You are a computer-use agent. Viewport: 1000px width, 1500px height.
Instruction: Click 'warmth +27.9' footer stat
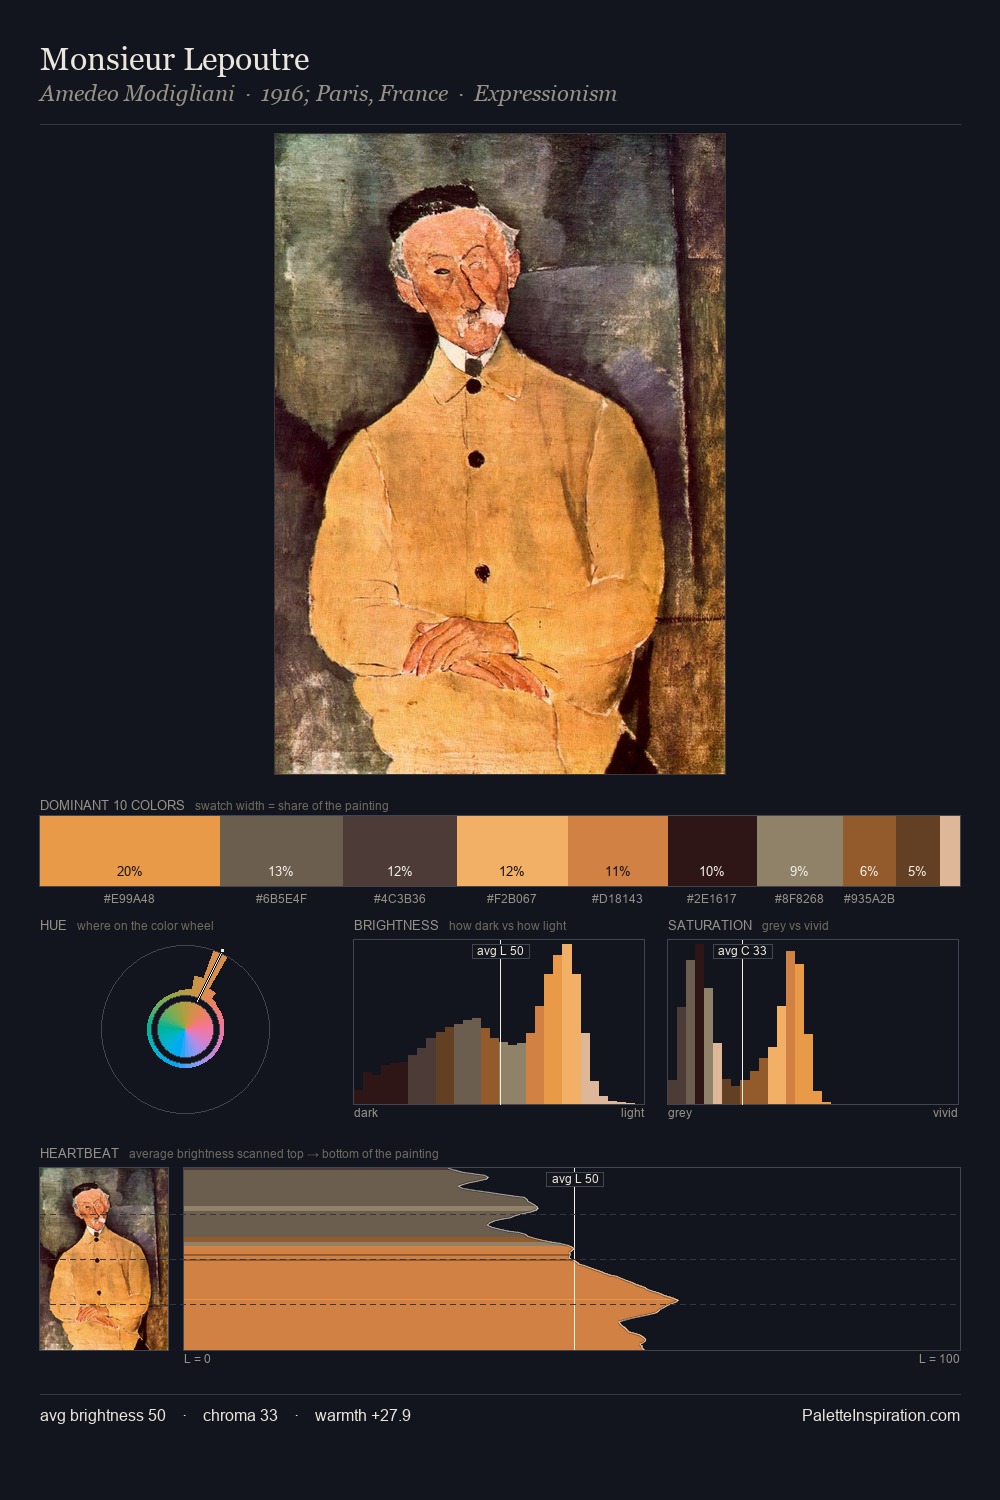point(363,1415)
